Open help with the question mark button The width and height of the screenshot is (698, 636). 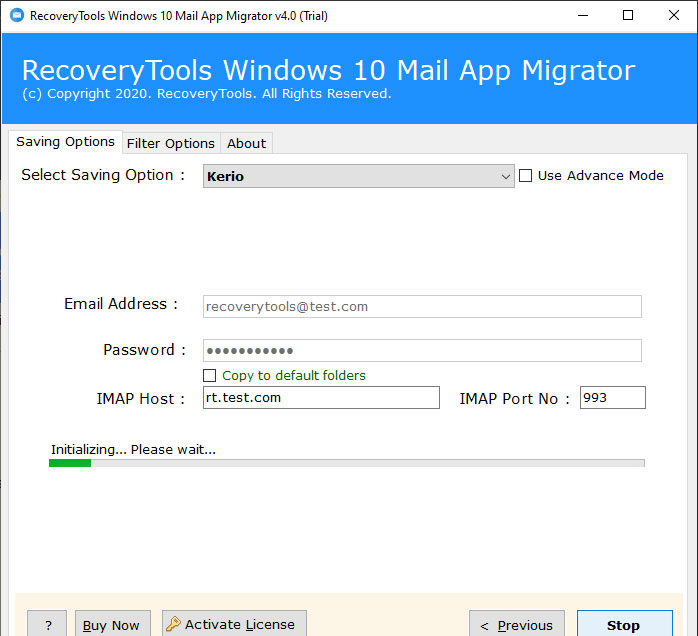[x=47, y=624]
